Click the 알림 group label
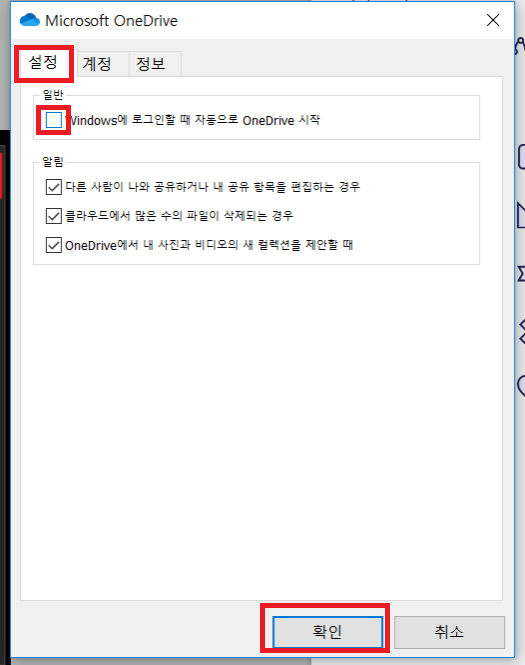The image size is (525, 665). (53, 162)
